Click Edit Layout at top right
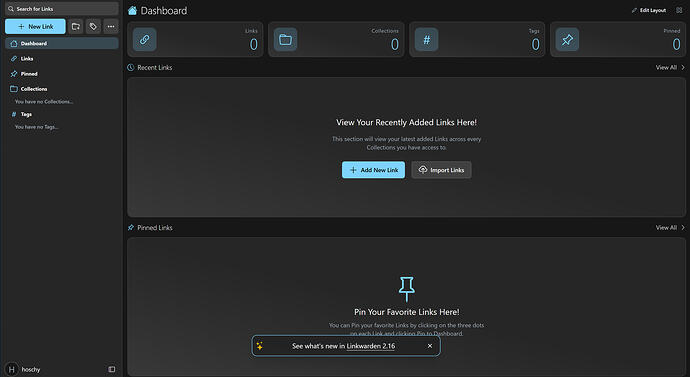690x377 pixels. click(x=649, y=10)
